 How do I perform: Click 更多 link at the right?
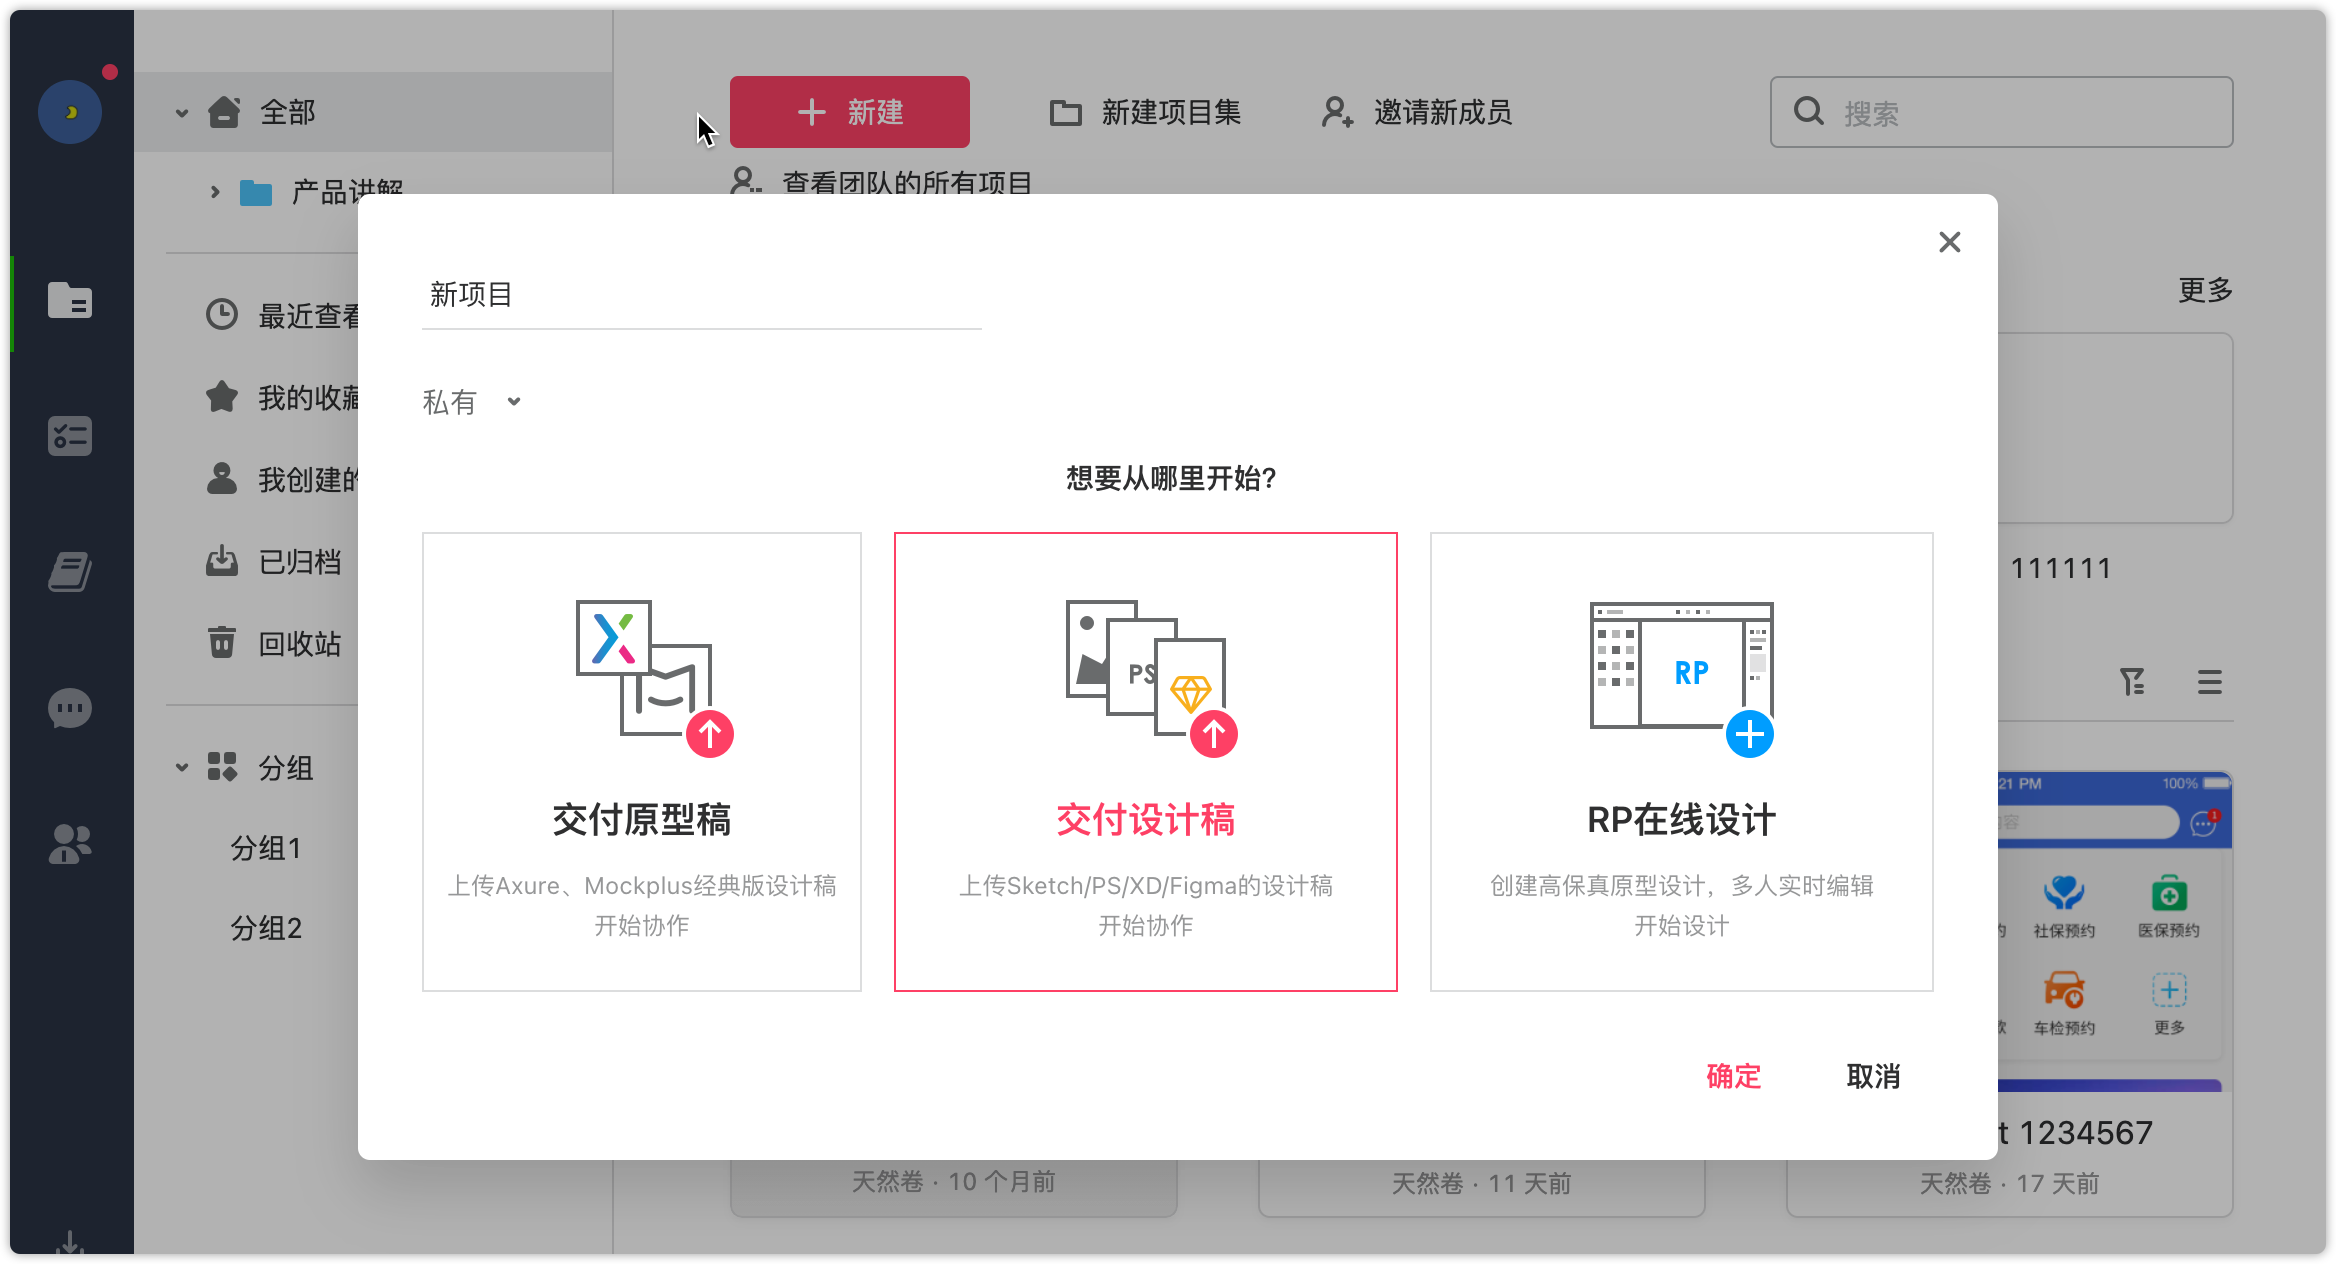[2205, 290]
